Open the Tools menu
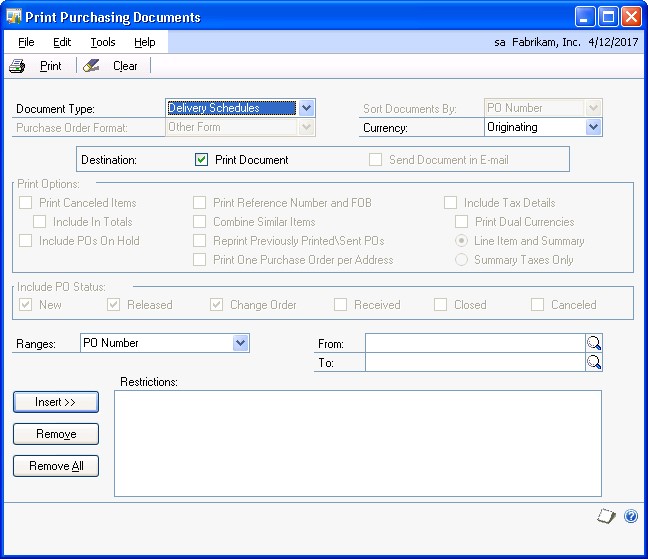 click(103, 42)
